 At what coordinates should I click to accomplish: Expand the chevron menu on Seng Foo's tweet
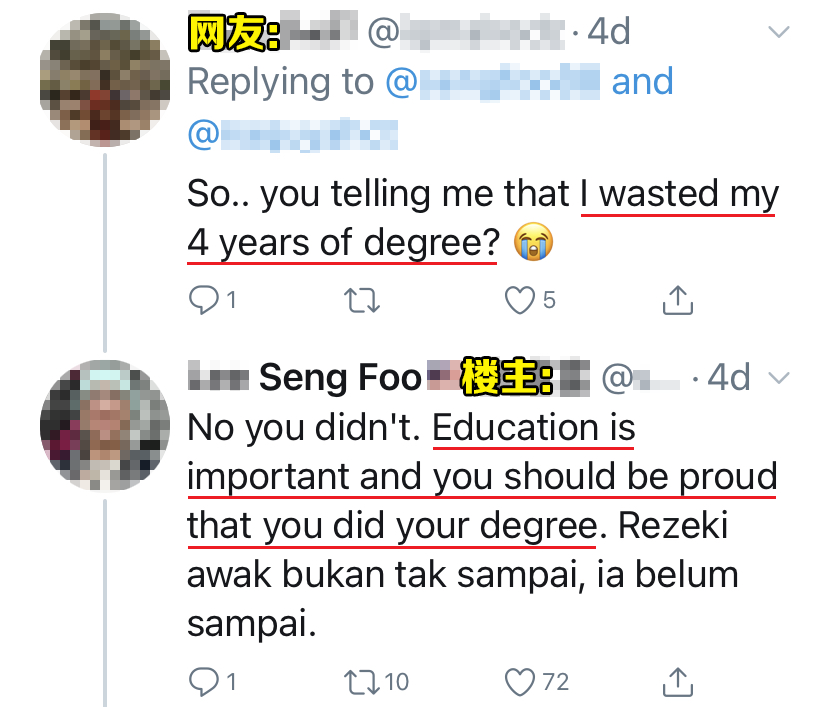point(777,378)
